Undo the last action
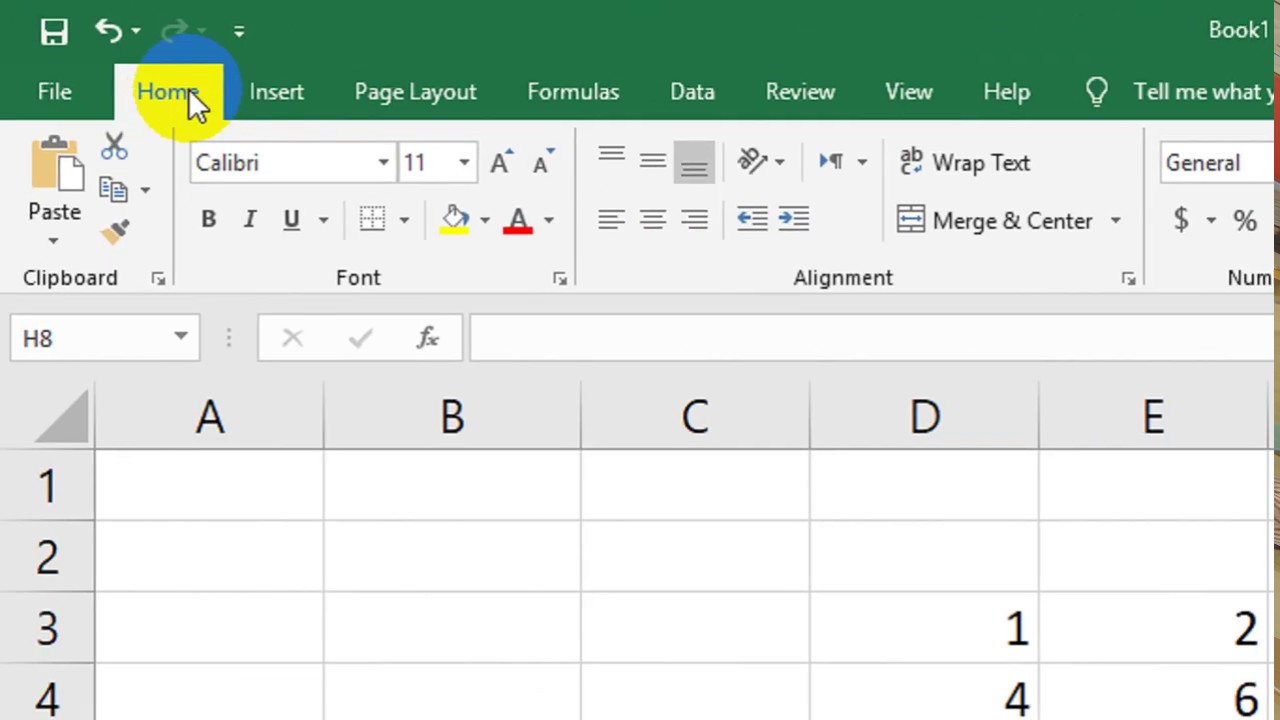 [108, 31]
